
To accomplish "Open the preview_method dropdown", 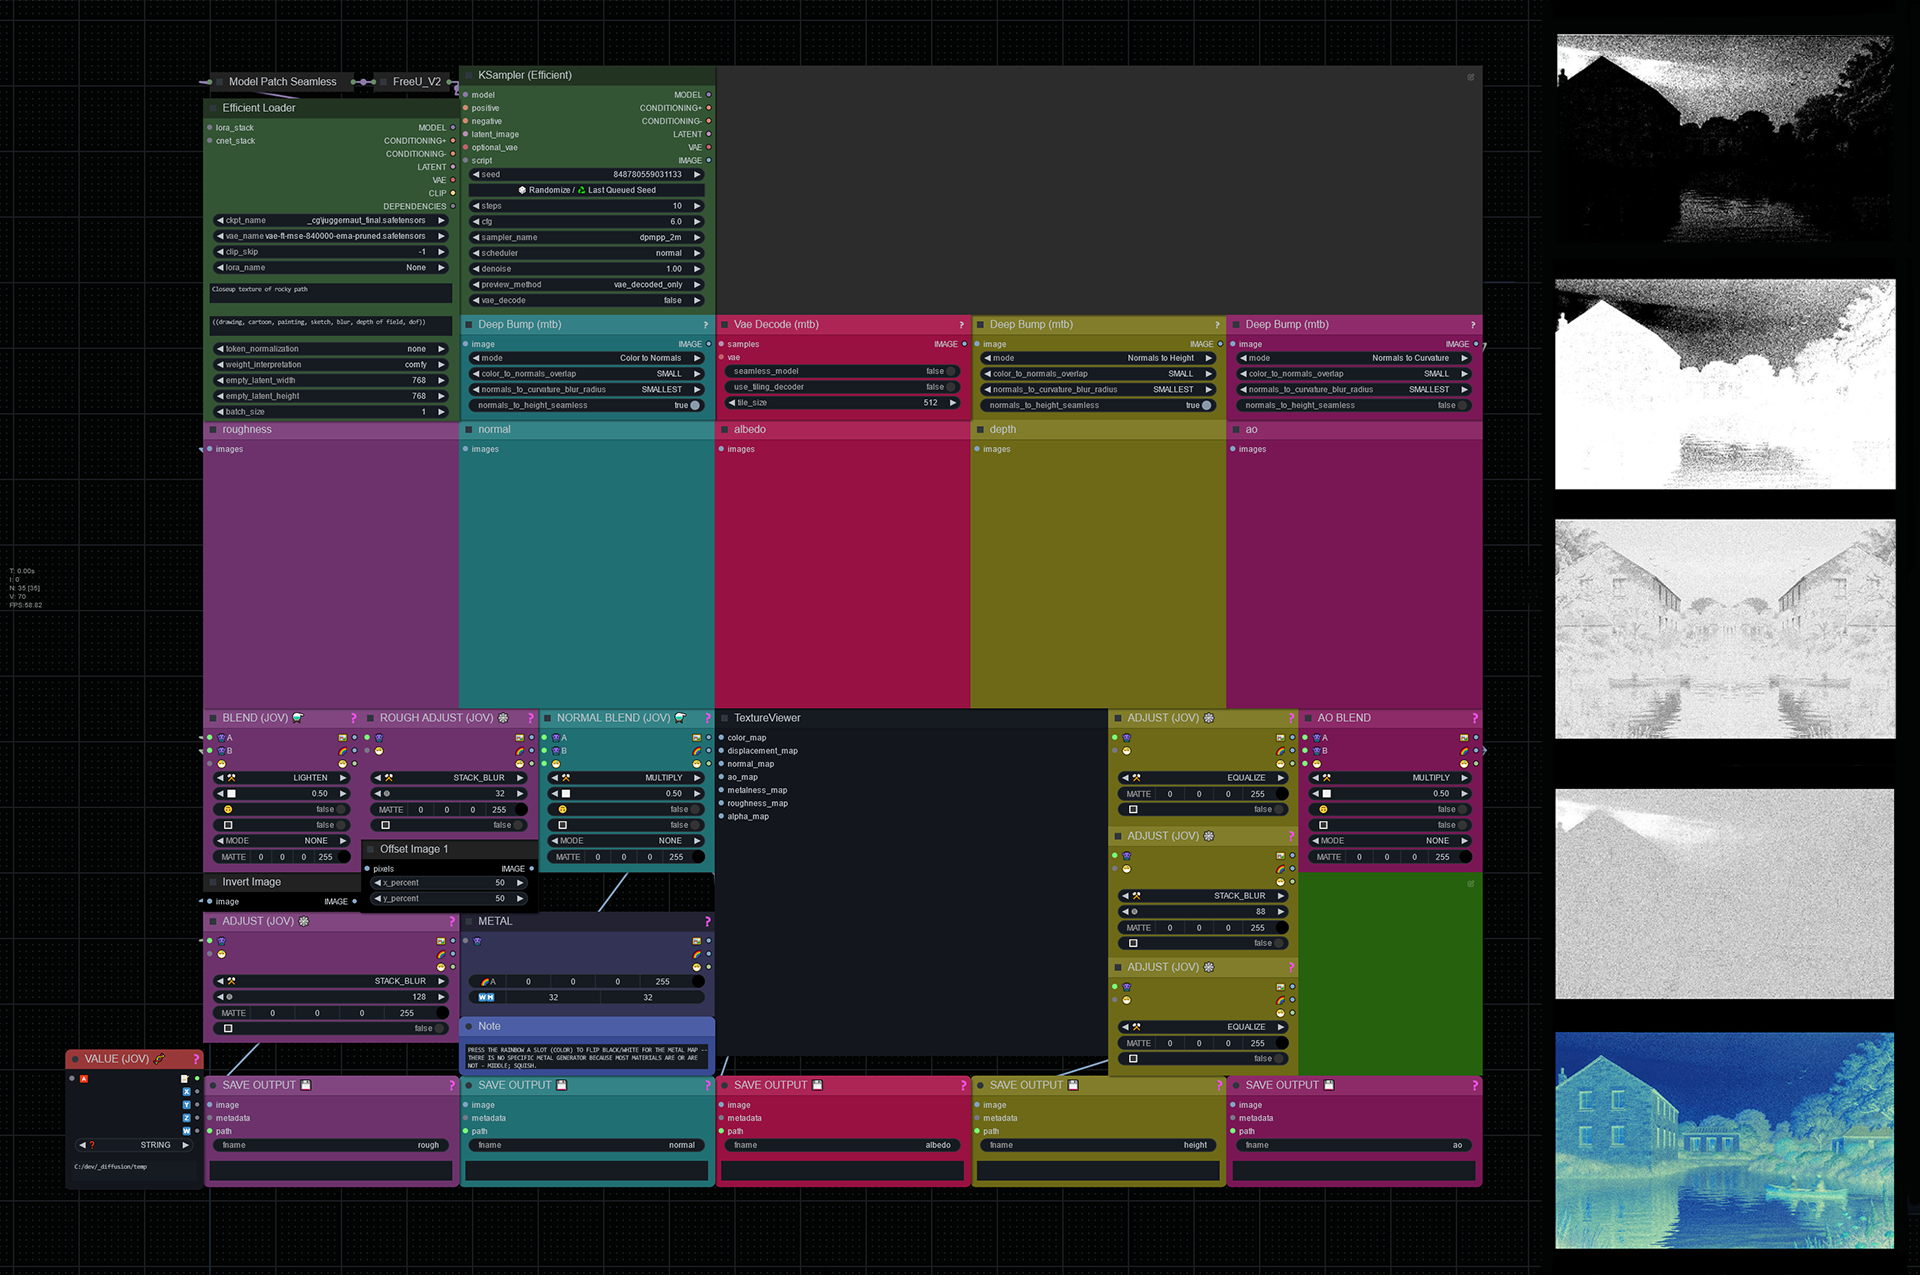I will tap(587, 285).
